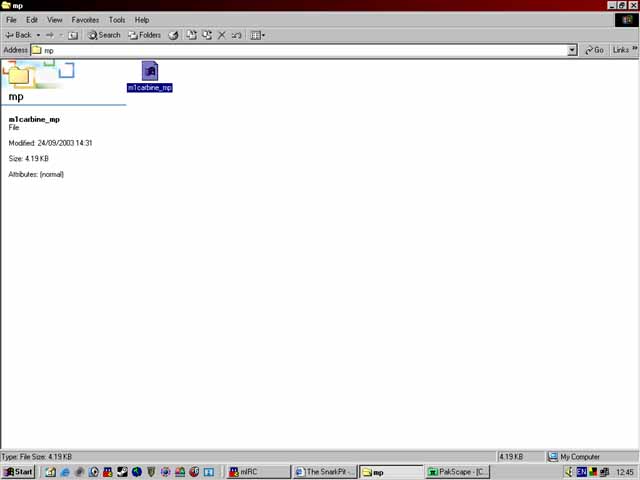This screenshot has width=640, height=480.
Task: Switch to PakScape taskbar window
Action: (458, 472)
